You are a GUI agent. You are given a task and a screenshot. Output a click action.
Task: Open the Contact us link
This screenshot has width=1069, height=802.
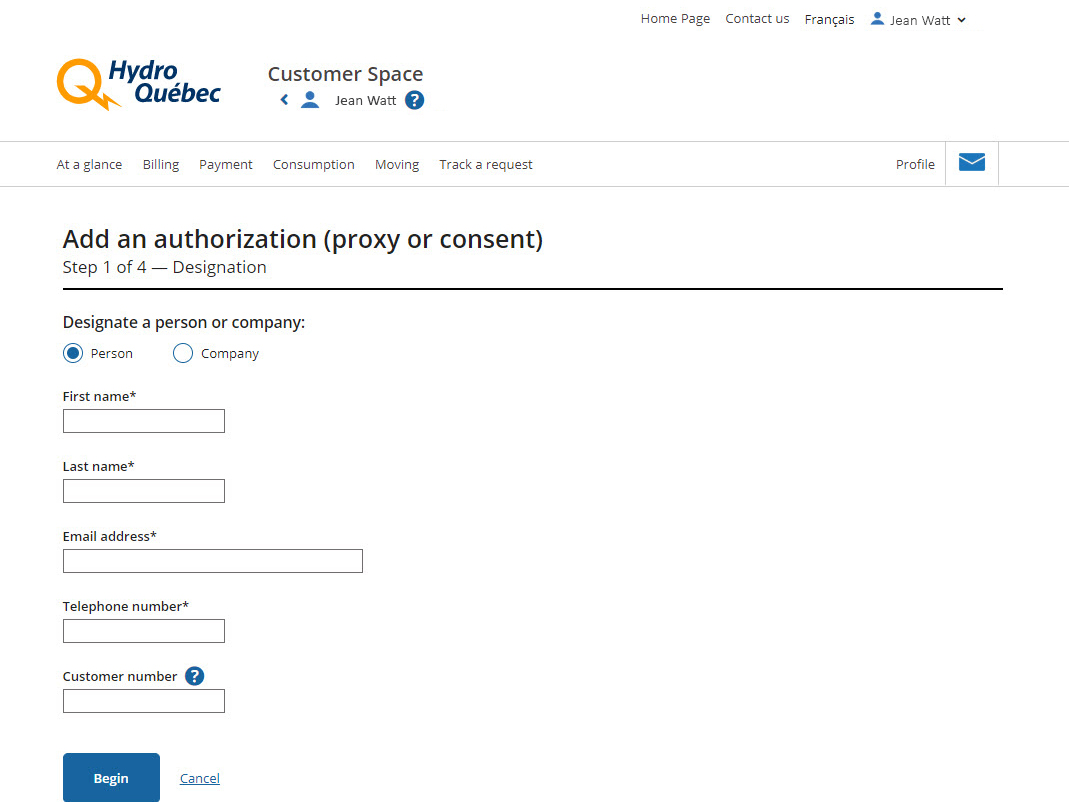click(757, 19)
